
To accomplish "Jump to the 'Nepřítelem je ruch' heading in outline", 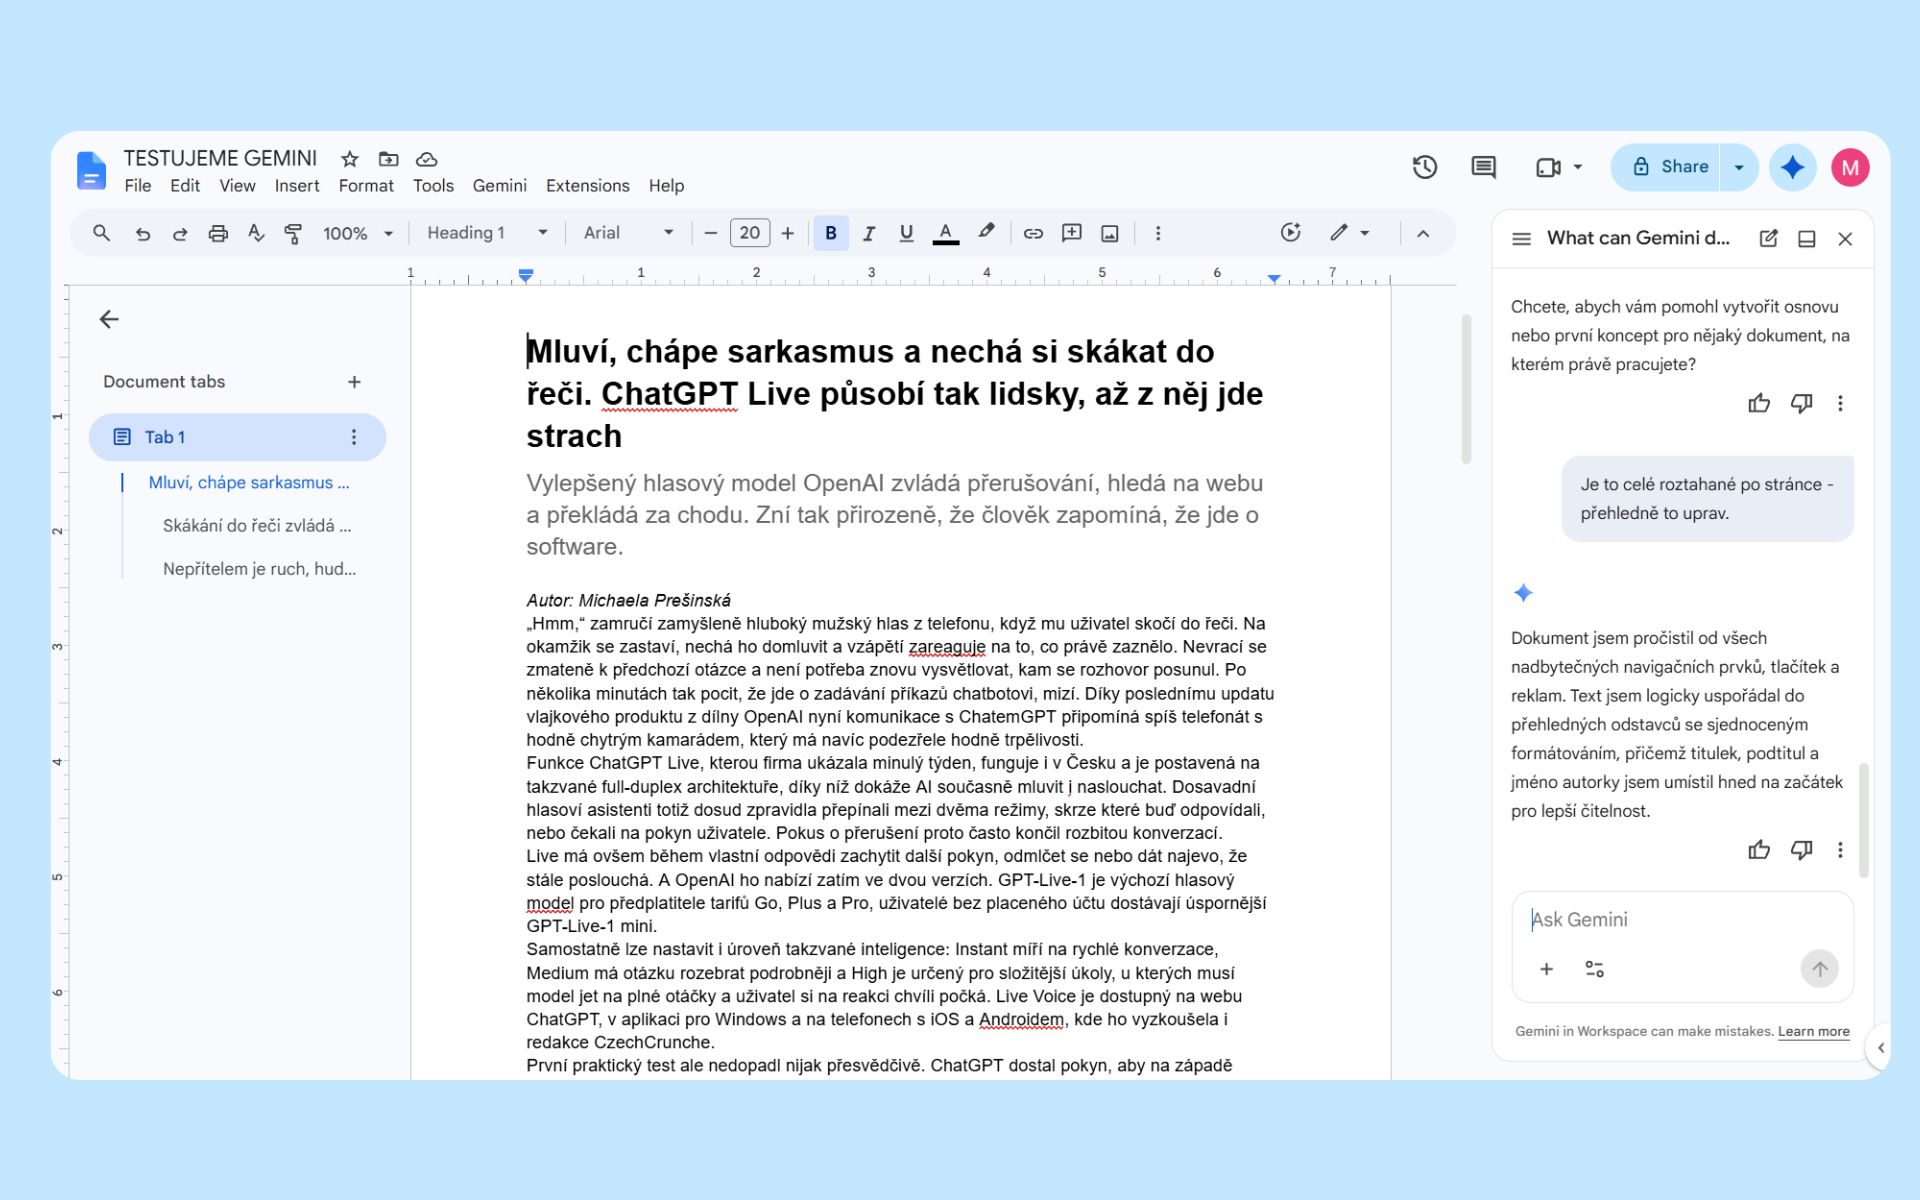I will 259,569.
